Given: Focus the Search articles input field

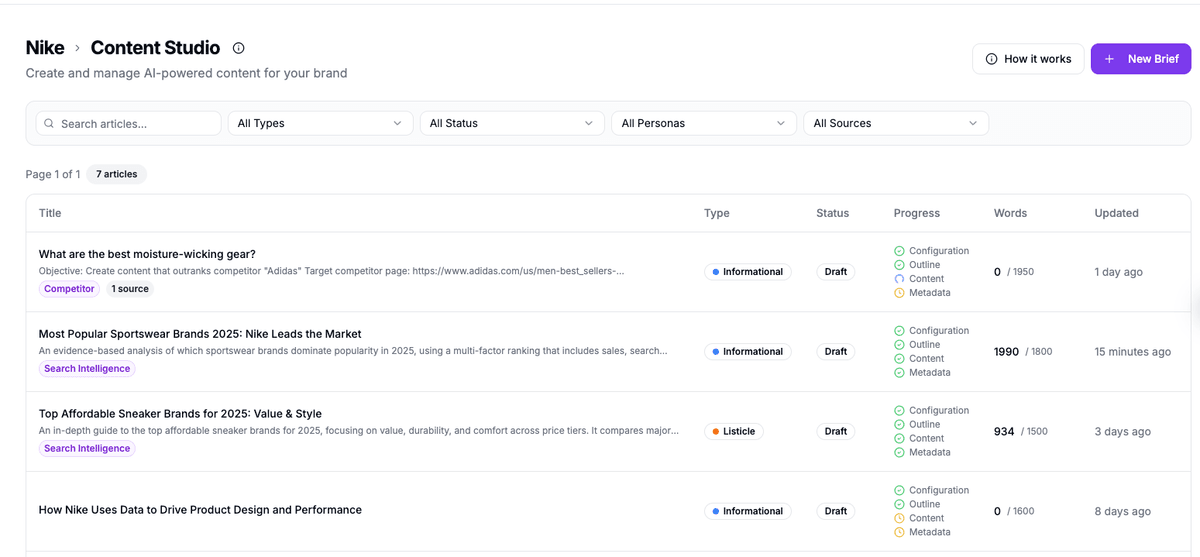Looking at the screenshot, I should click(x=136, y=124).
